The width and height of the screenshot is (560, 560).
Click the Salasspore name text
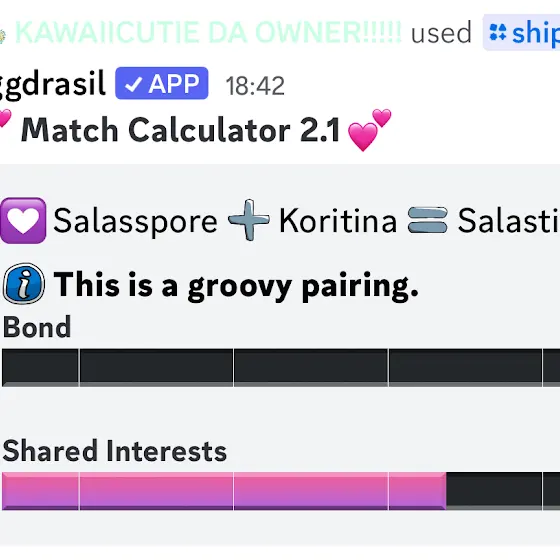(135, 221)
